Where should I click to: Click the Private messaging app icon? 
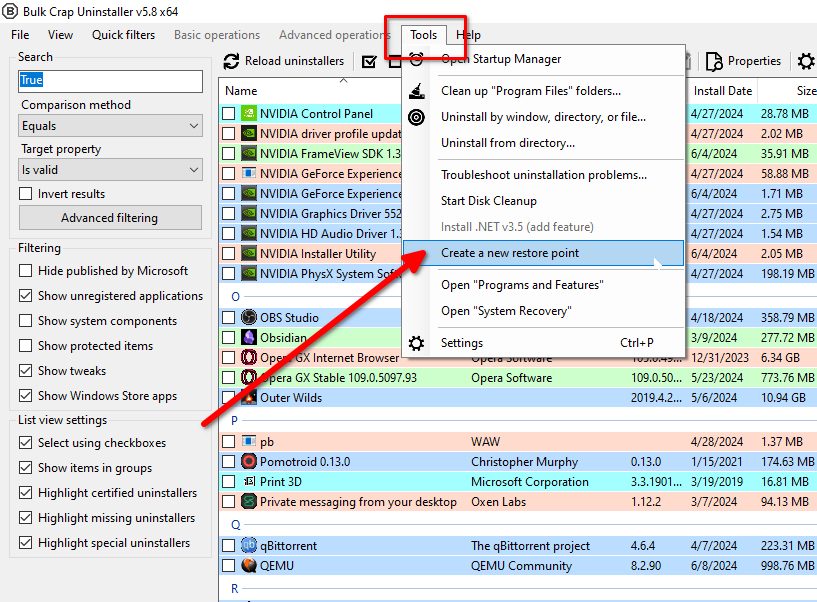pos(249,502)
